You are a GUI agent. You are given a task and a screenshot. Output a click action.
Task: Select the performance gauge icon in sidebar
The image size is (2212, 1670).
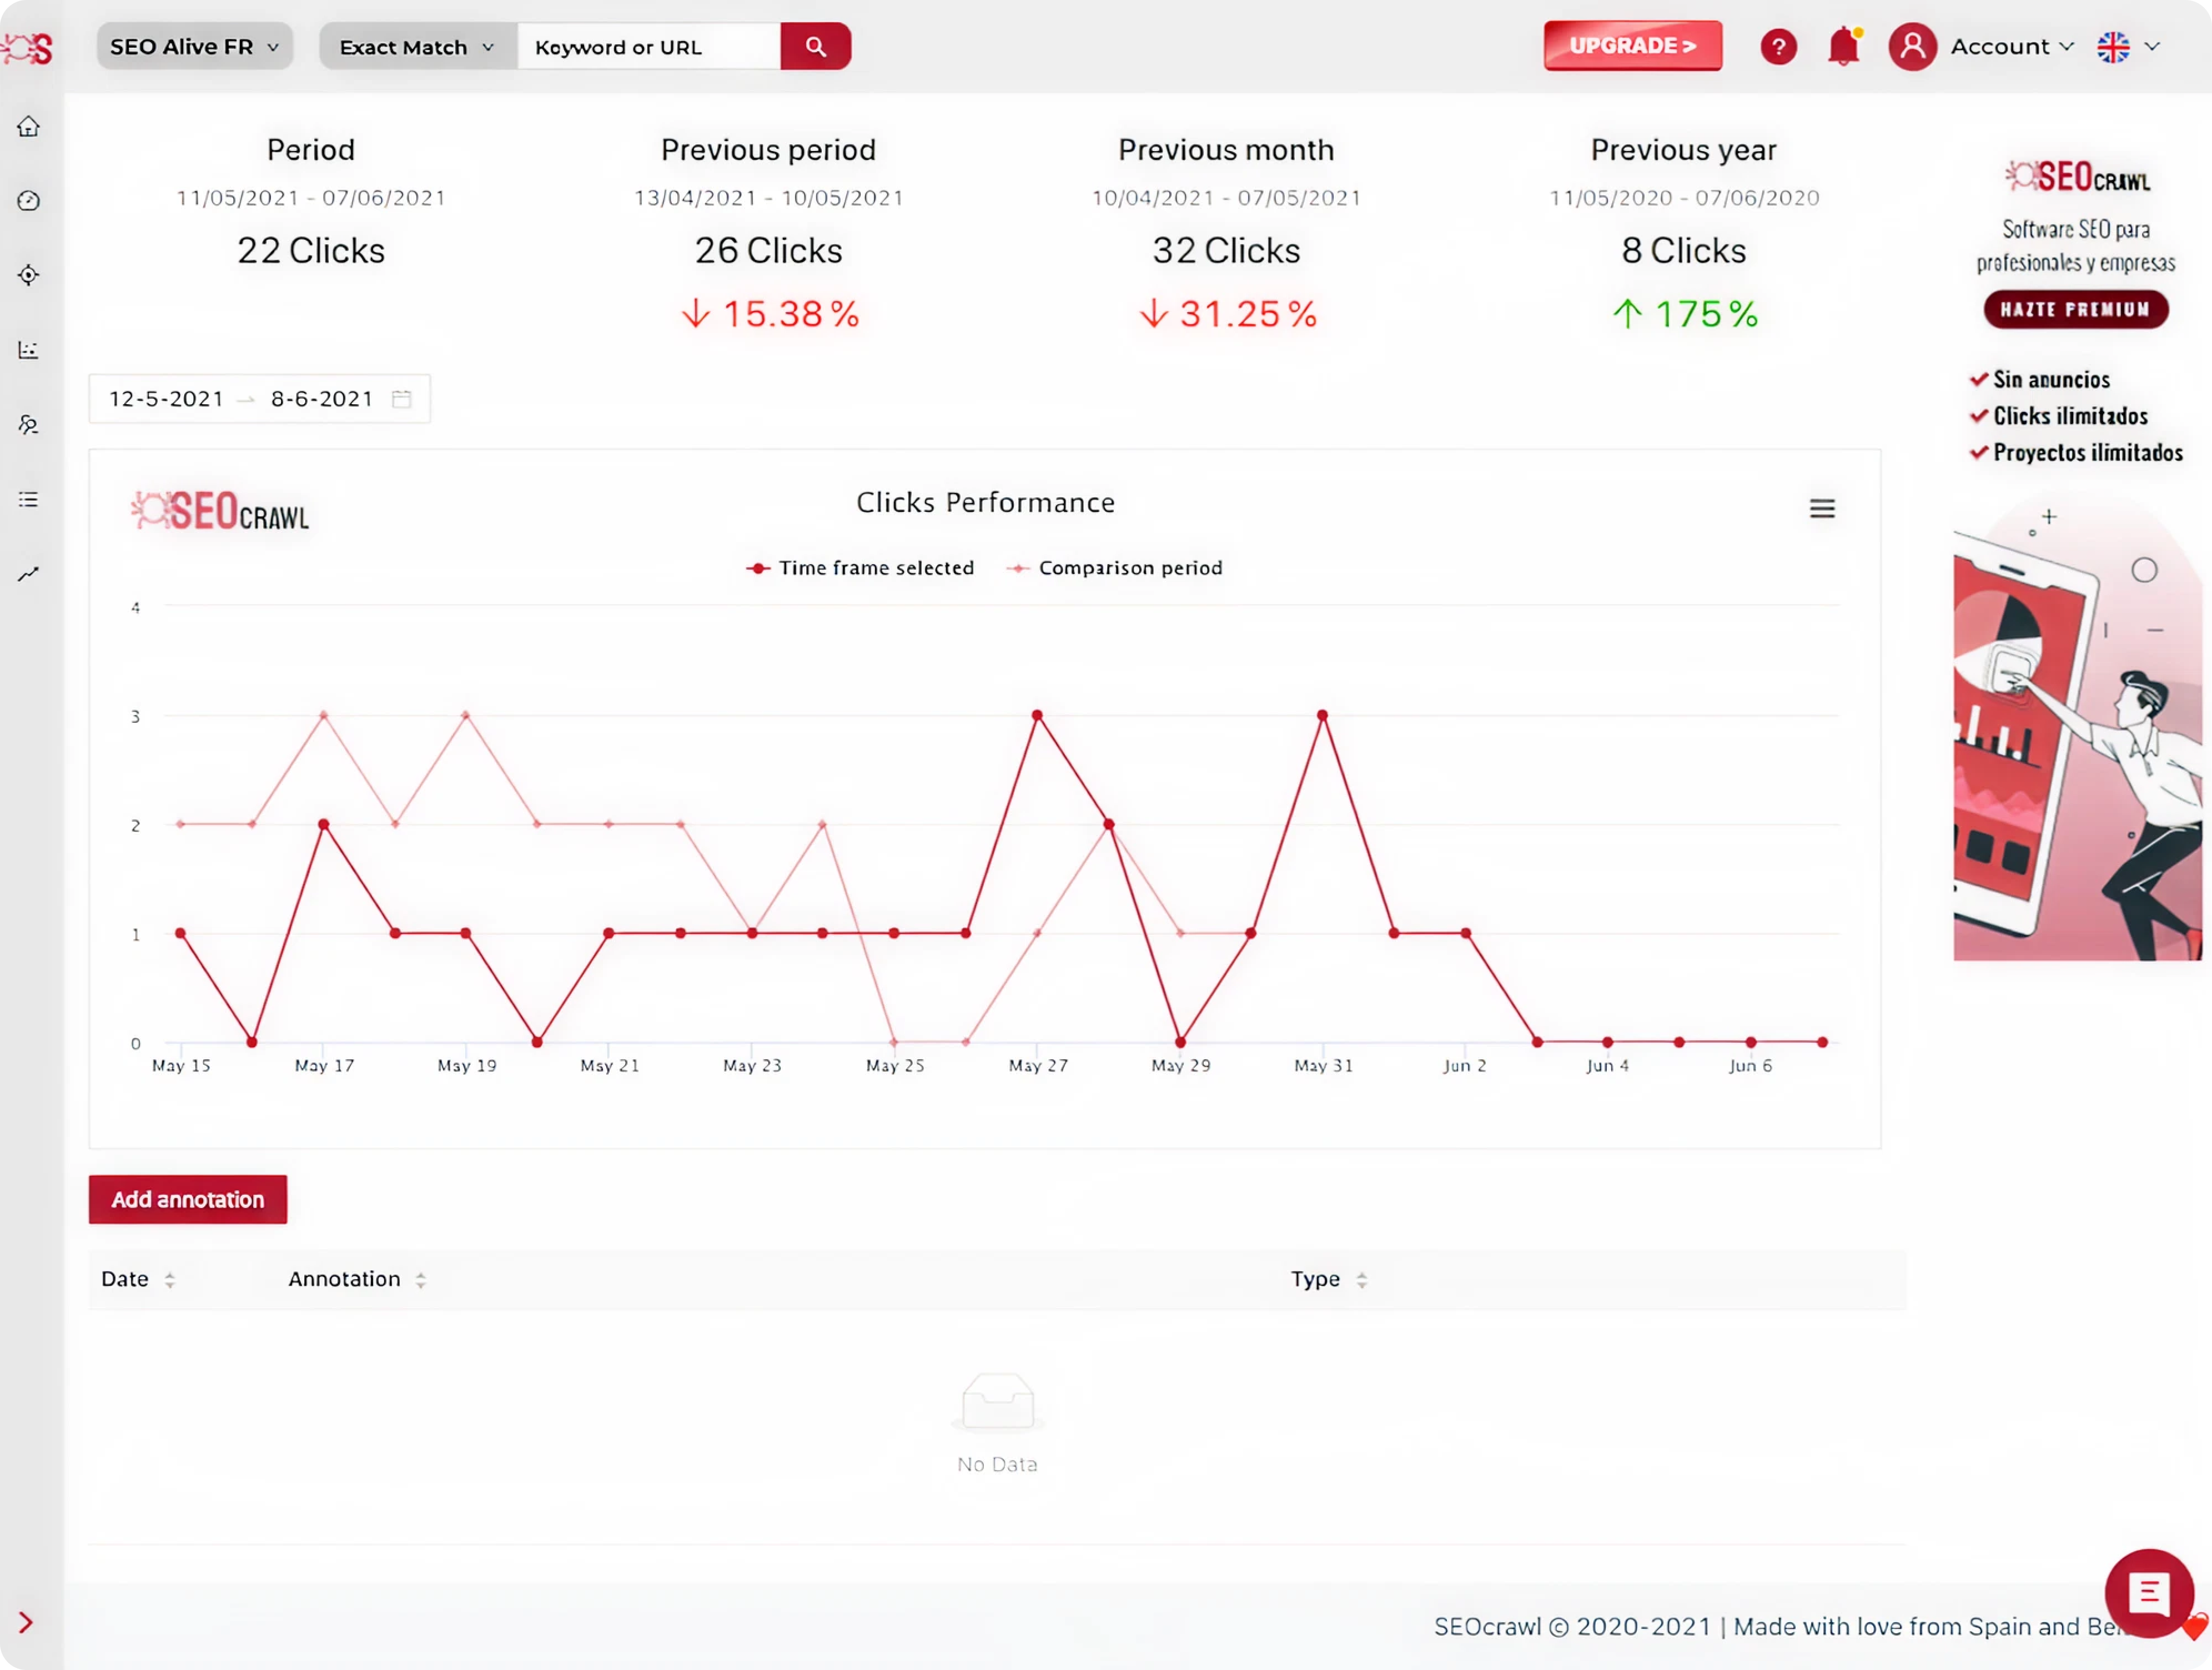pos(29,201)
